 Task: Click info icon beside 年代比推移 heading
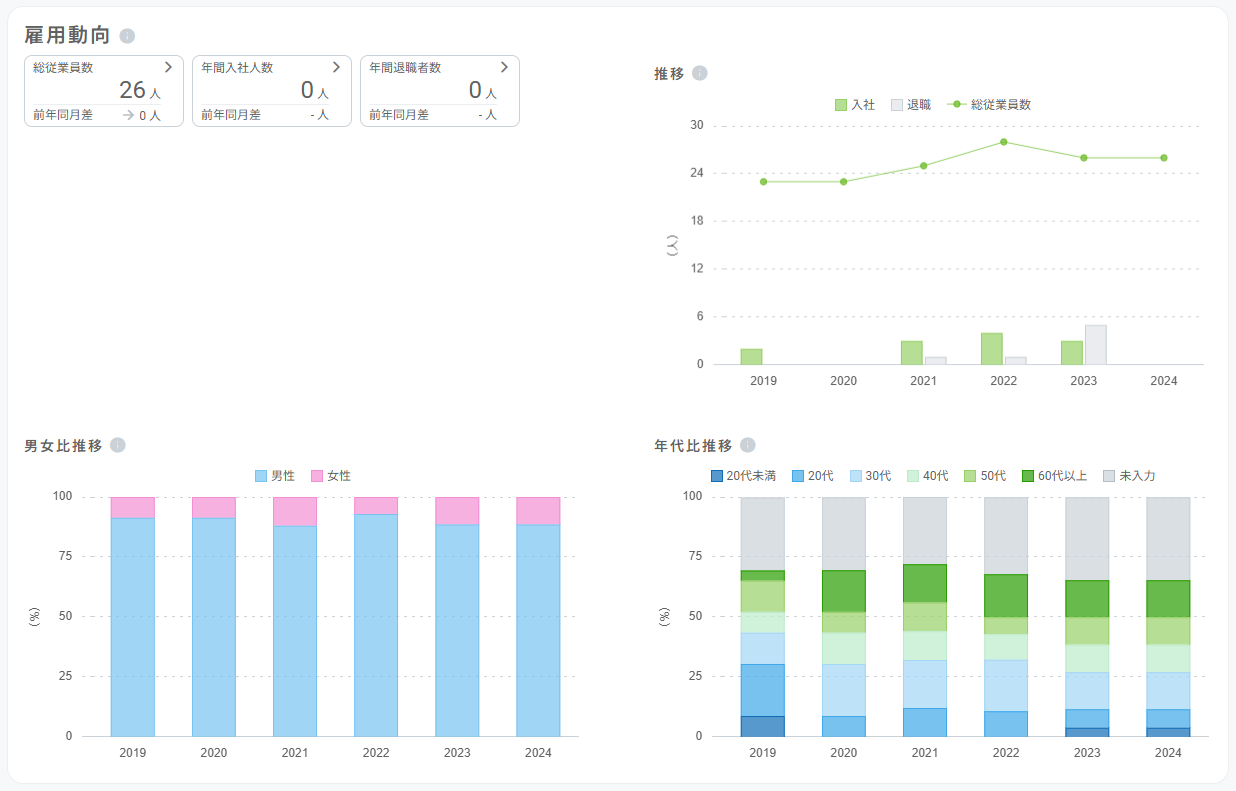point(748,445)
